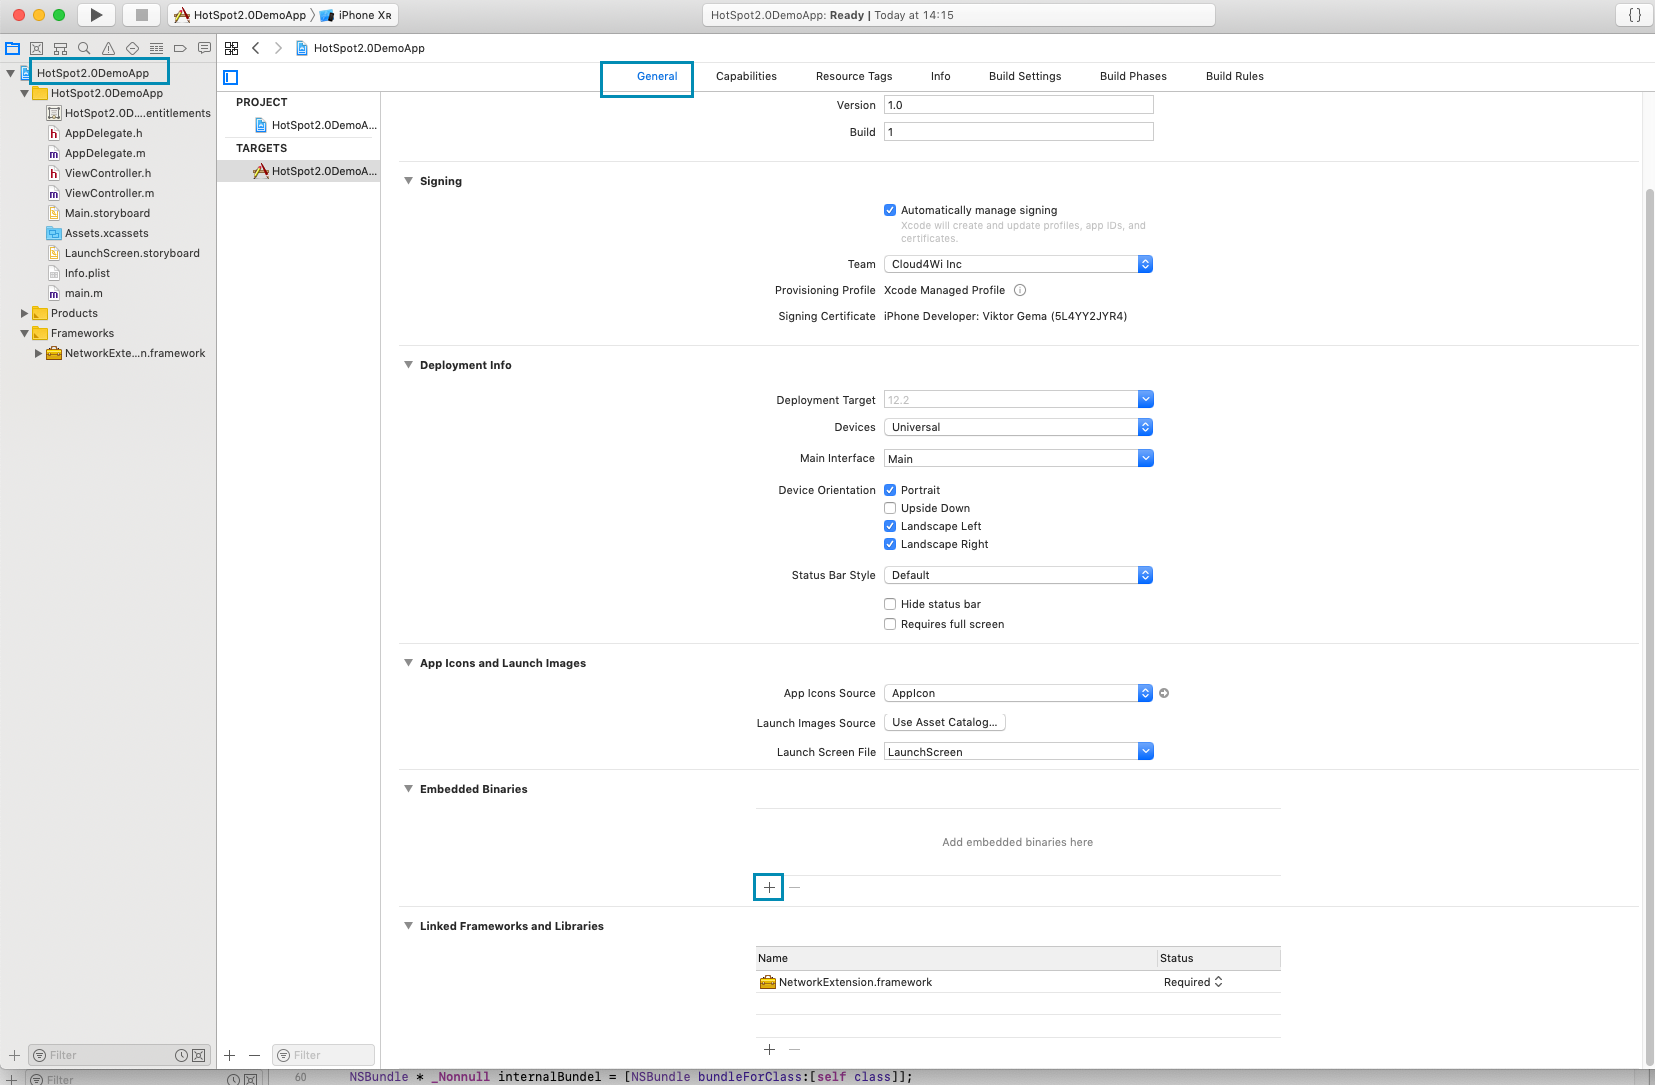Collapse Embedded Binaries section
The height and width of the screenshot is (1085, 1655).
(408, 789)
